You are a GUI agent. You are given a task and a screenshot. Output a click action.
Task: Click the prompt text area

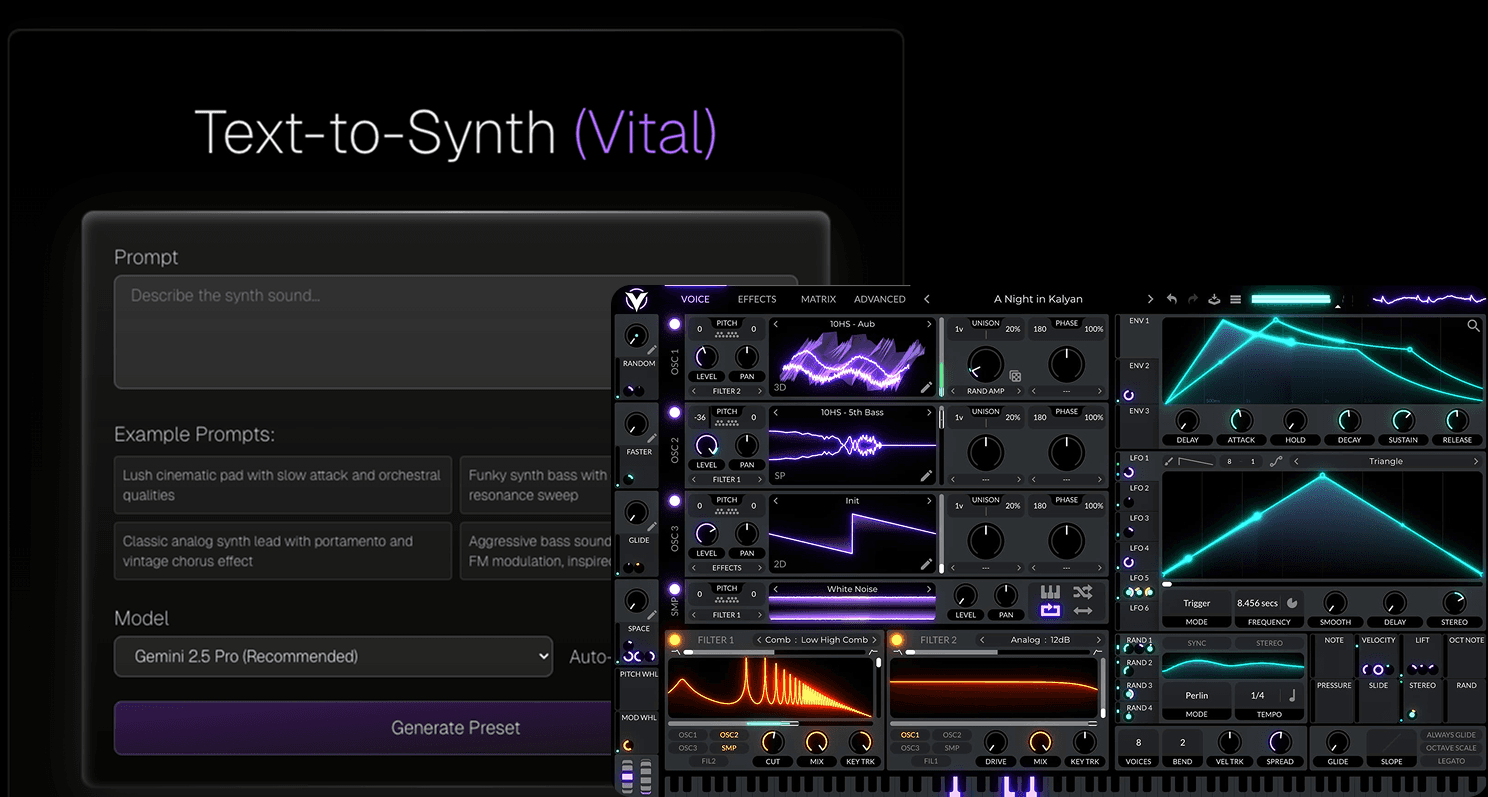pyautogui.click(x=455, y=332)
